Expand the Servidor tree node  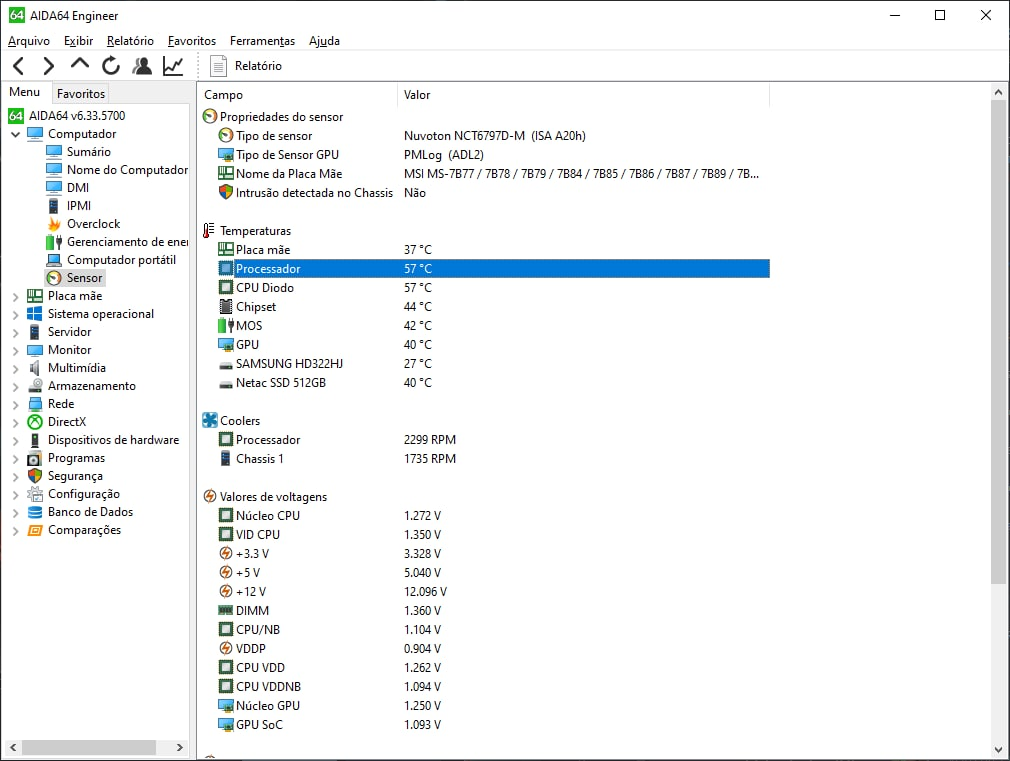pos(15,332)
